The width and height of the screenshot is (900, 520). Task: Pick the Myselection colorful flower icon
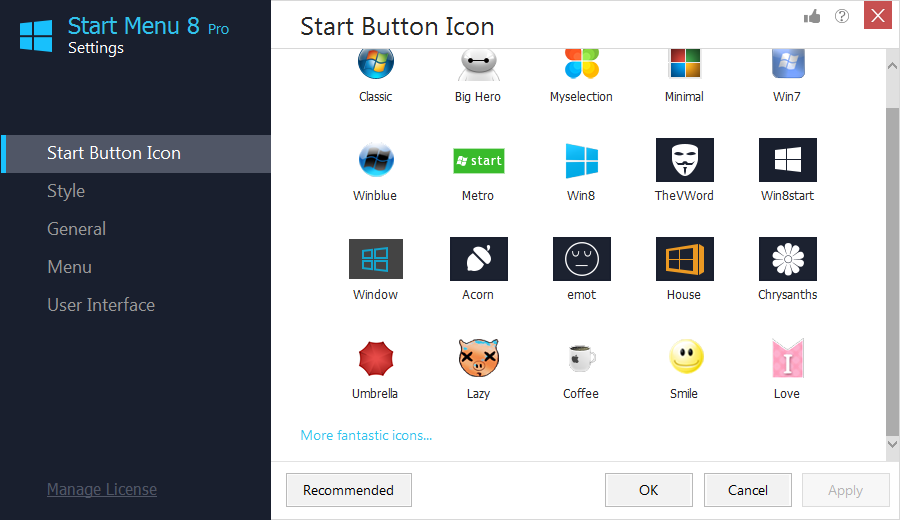click(x=581, y=64)
